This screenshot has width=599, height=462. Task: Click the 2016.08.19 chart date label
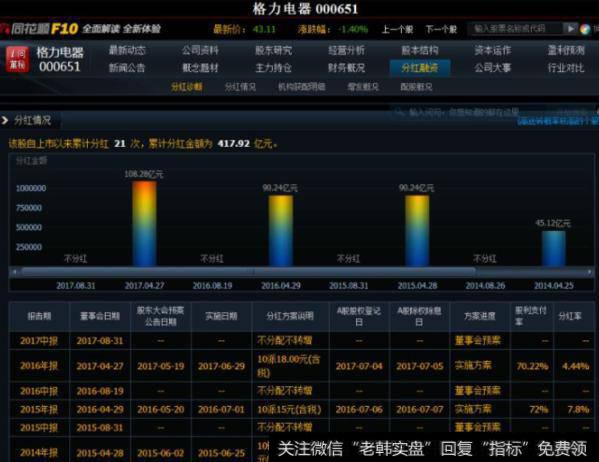(x=212, y=285)
